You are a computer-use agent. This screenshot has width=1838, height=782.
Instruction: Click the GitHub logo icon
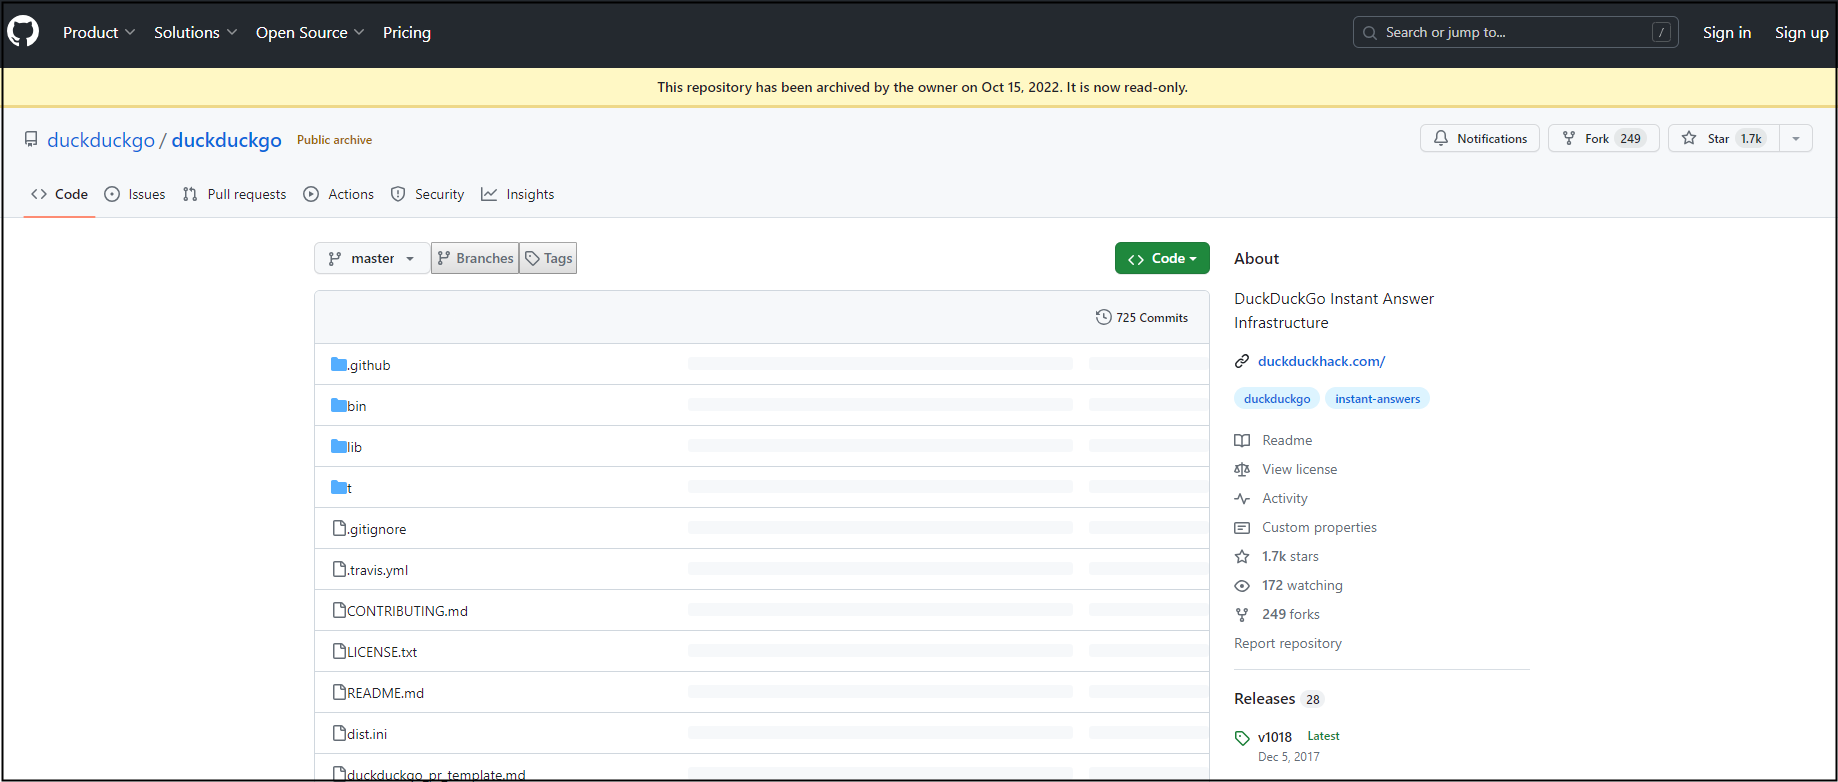point(23,32)
